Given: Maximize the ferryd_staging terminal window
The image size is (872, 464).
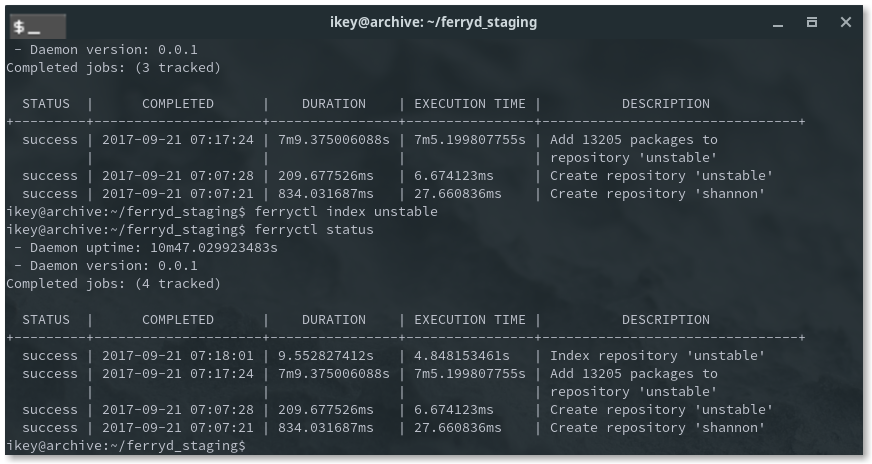Looking at the screenshot, I should [x=812, y=22].
